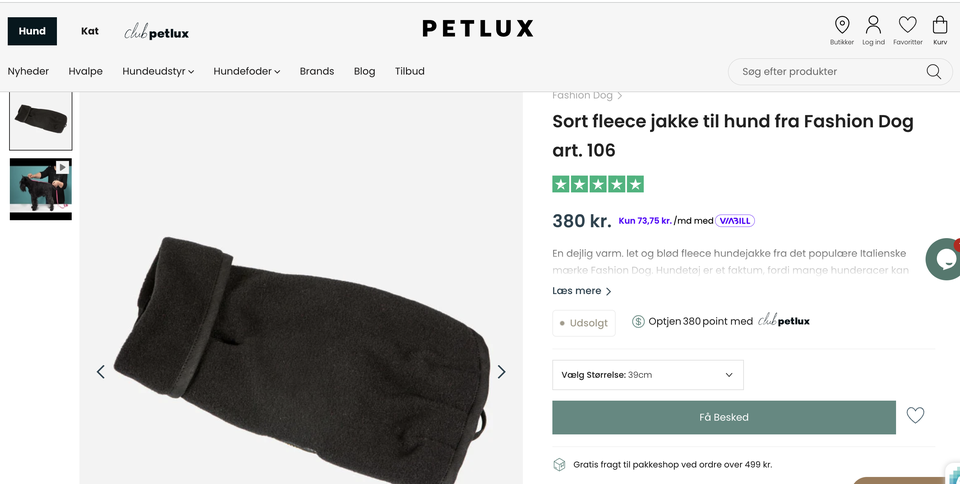Show previous product image with left arrow

pyautogui.click(x=101, y=372)
